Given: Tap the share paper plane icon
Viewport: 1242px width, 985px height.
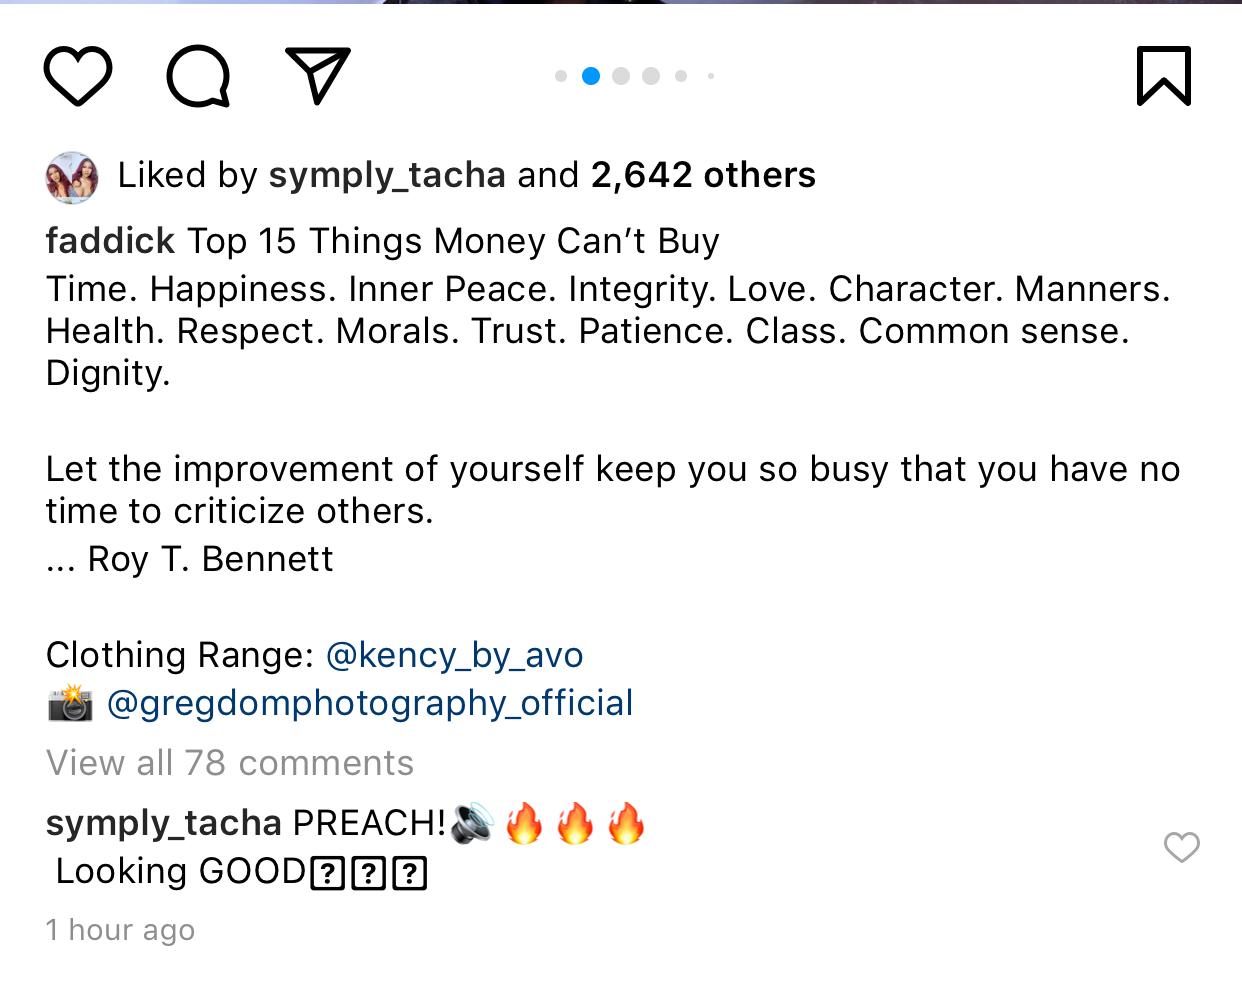Looking at the screenshot, I should pyautogui.click(x=318, y=75).
